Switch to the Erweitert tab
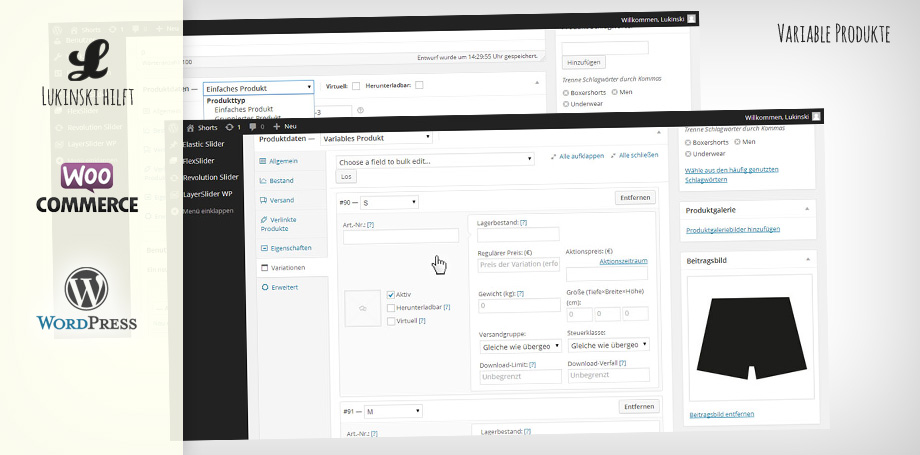The height and width of the screenshot is (455, 920). (x=292, y=287)
